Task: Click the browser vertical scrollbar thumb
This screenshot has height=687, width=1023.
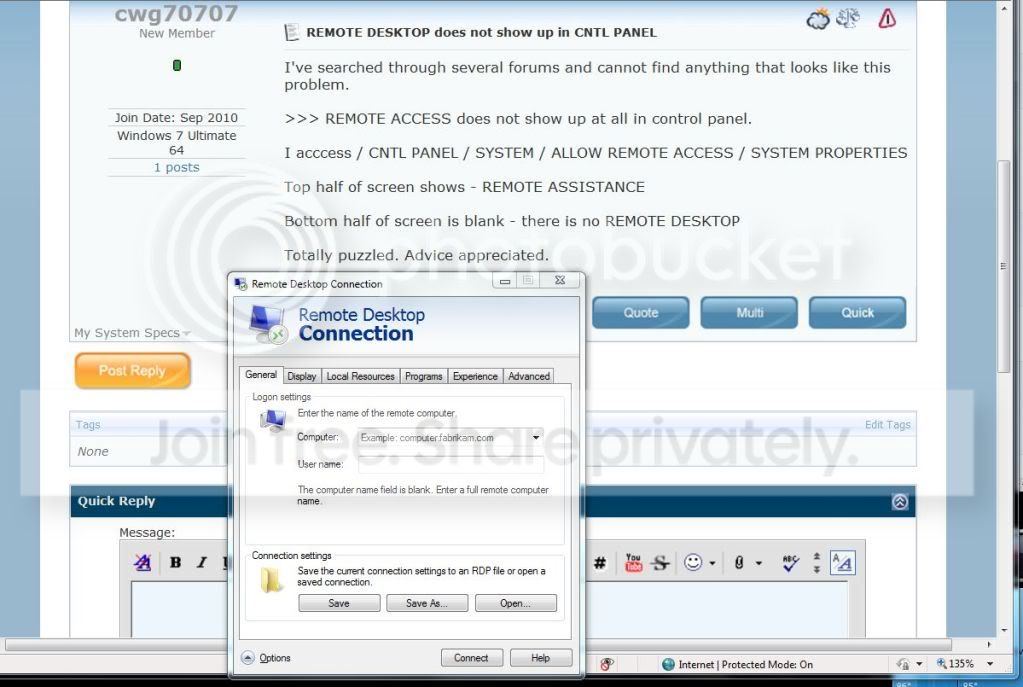Action: [x=1004, y=266]
